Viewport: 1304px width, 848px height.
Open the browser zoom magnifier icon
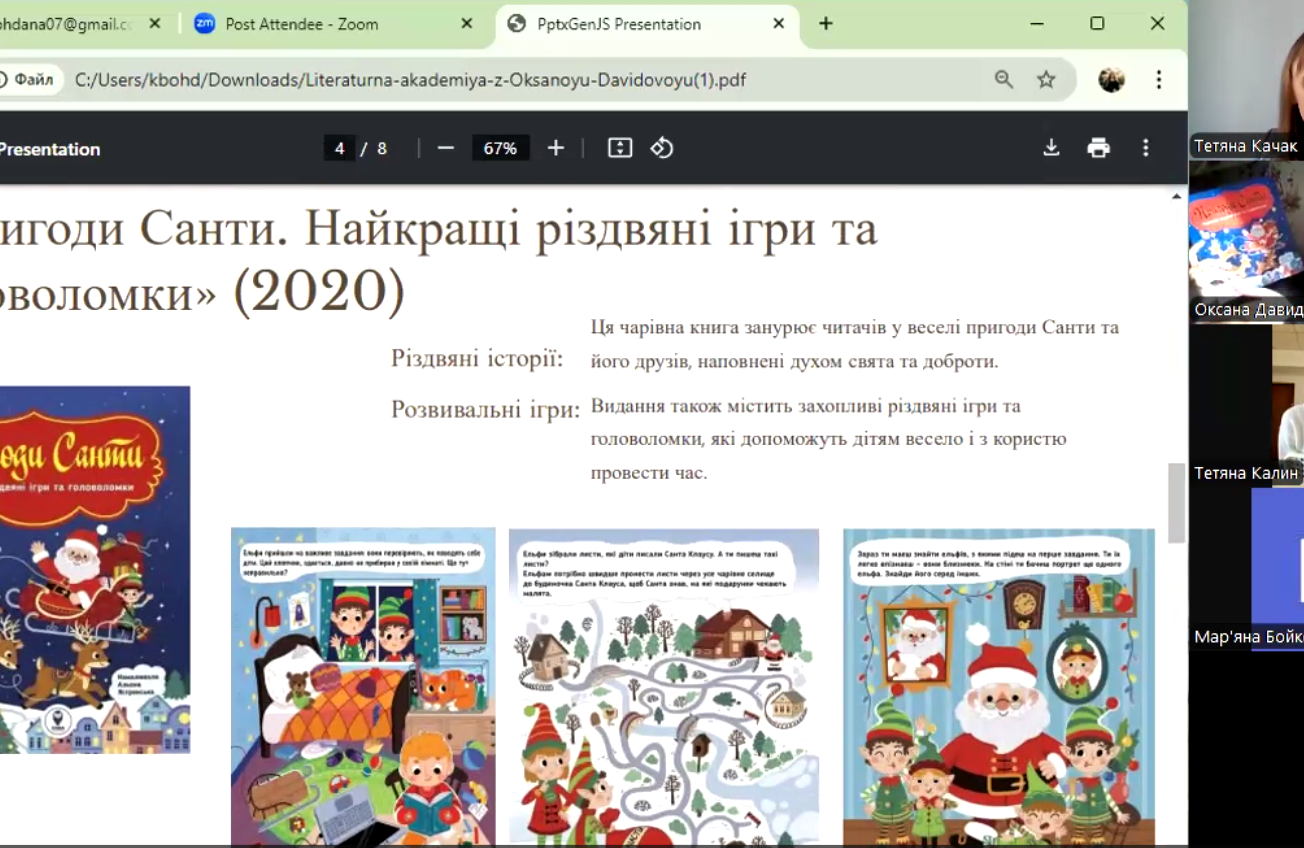tap(1003, 80)
